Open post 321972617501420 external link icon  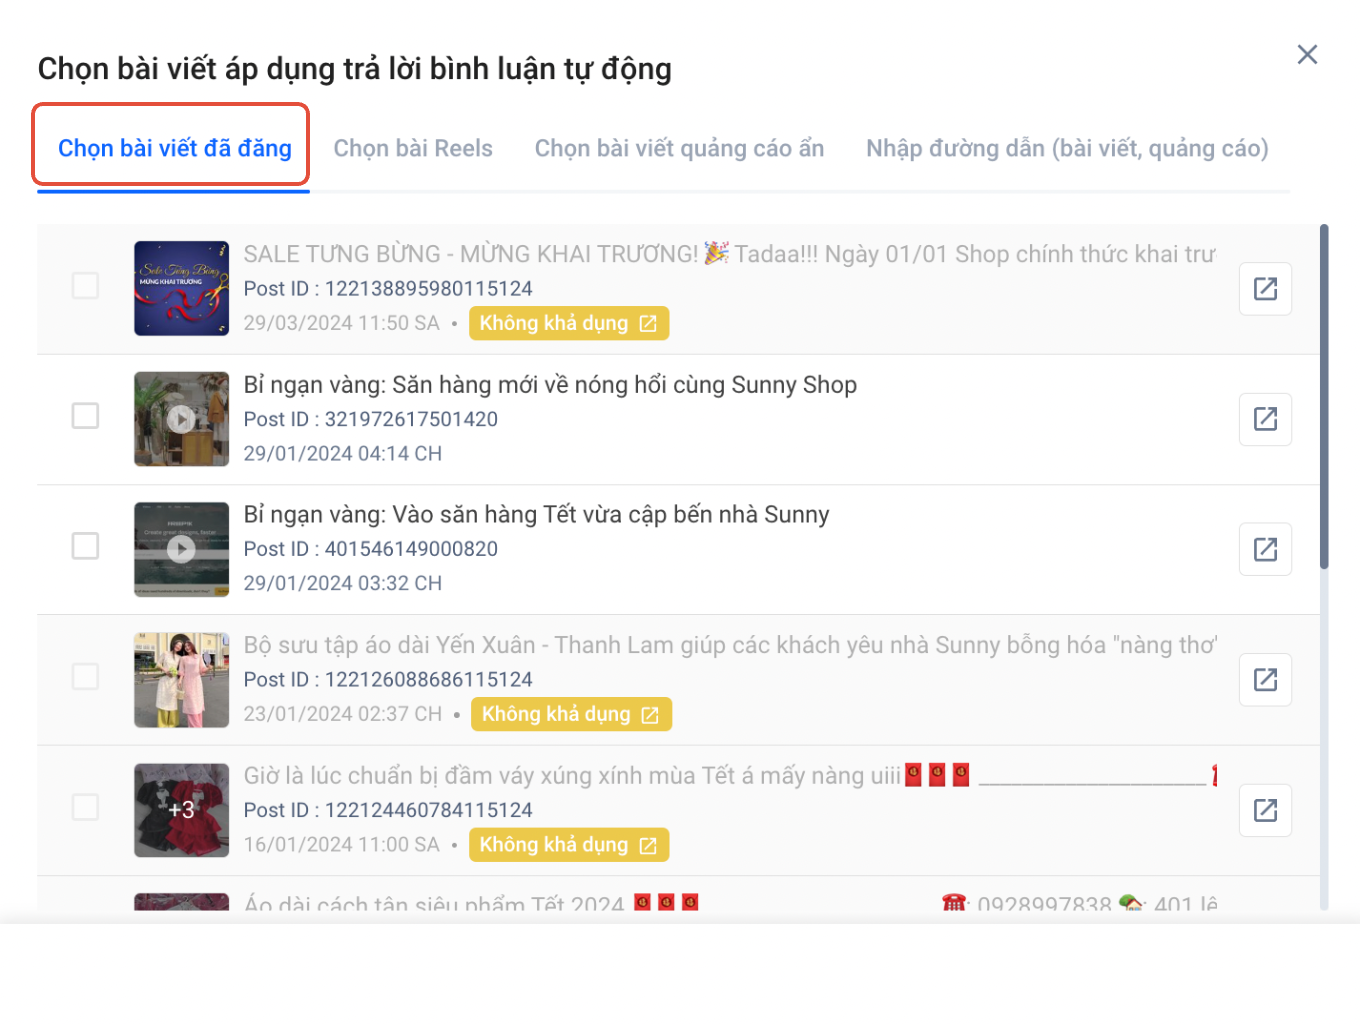(x=1265, y=419)
